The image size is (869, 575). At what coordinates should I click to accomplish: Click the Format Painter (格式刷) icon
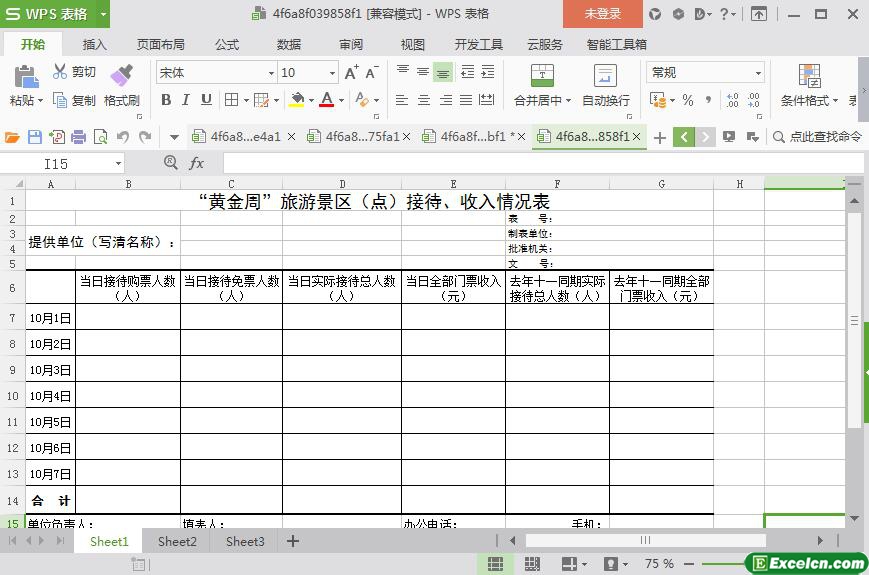[121, 76]
